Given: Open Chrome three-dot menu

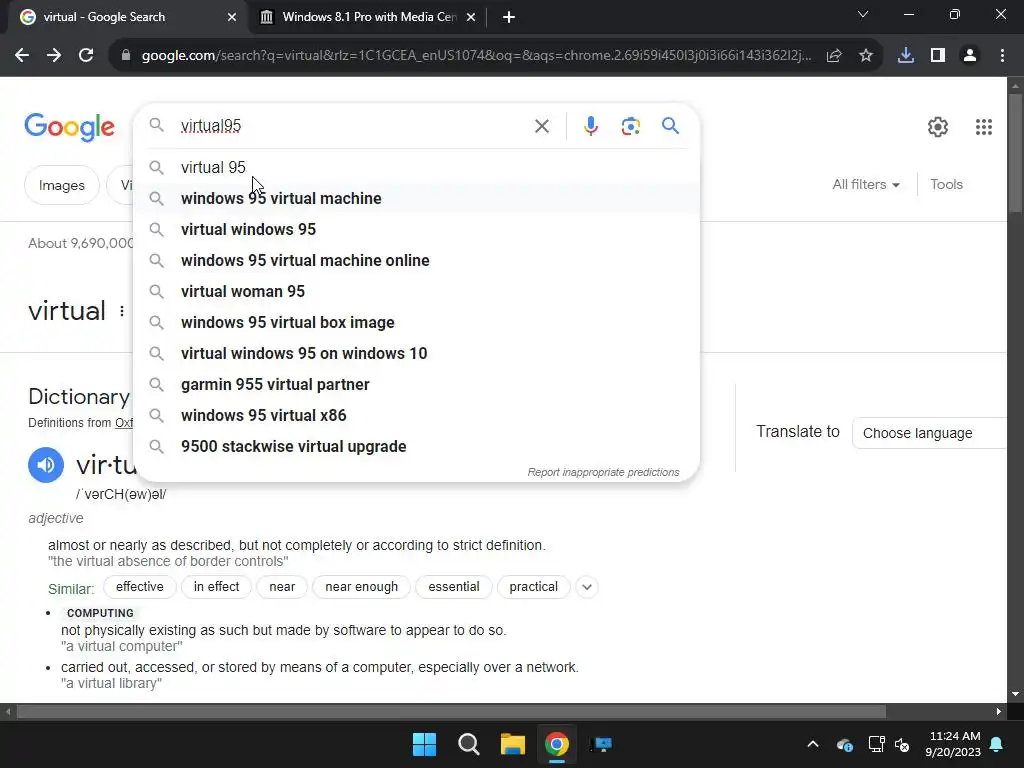Looking at the screenshot, I should [x=1002, y=56].
